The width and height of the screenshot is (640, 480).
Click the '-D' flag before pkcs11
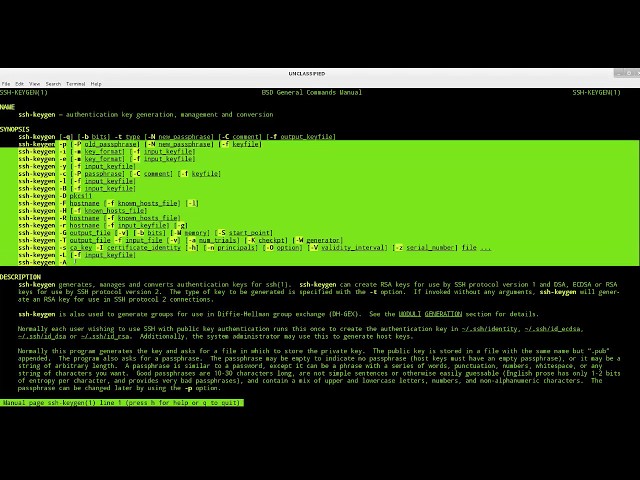[x=62, y=196]
